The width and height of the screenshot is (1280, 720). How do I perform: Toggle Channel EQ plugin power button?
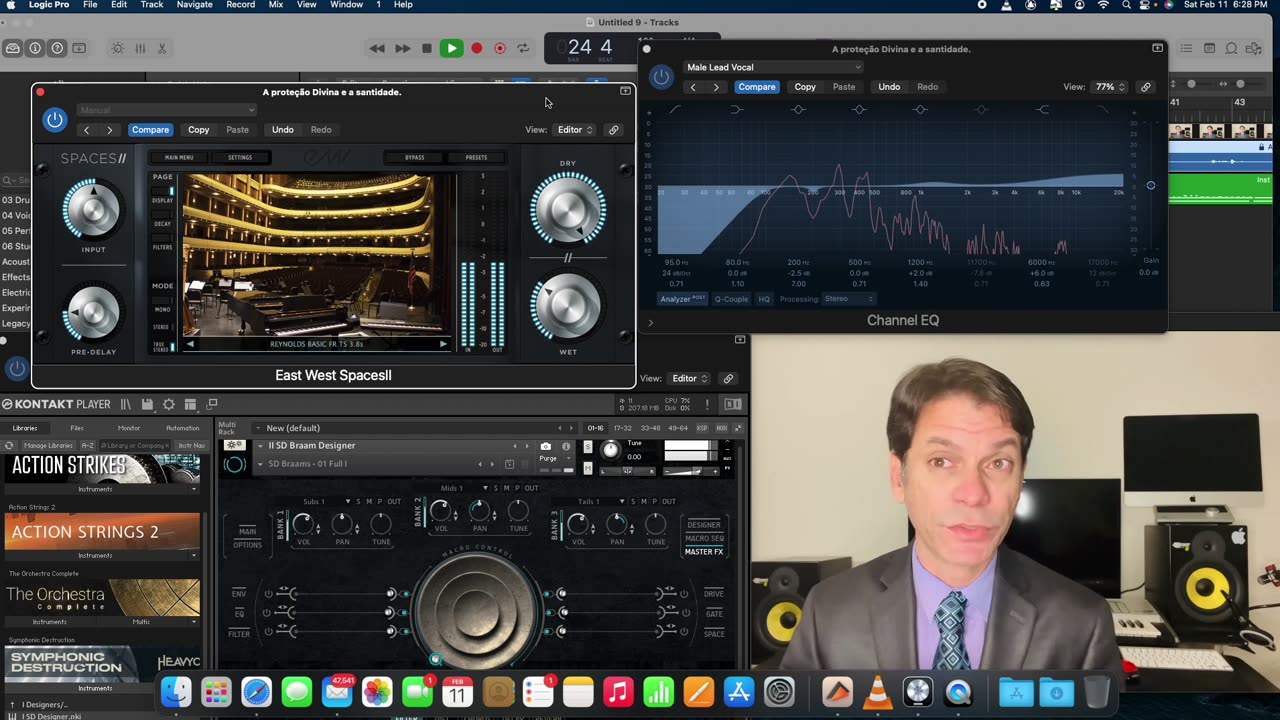point(661,77)
